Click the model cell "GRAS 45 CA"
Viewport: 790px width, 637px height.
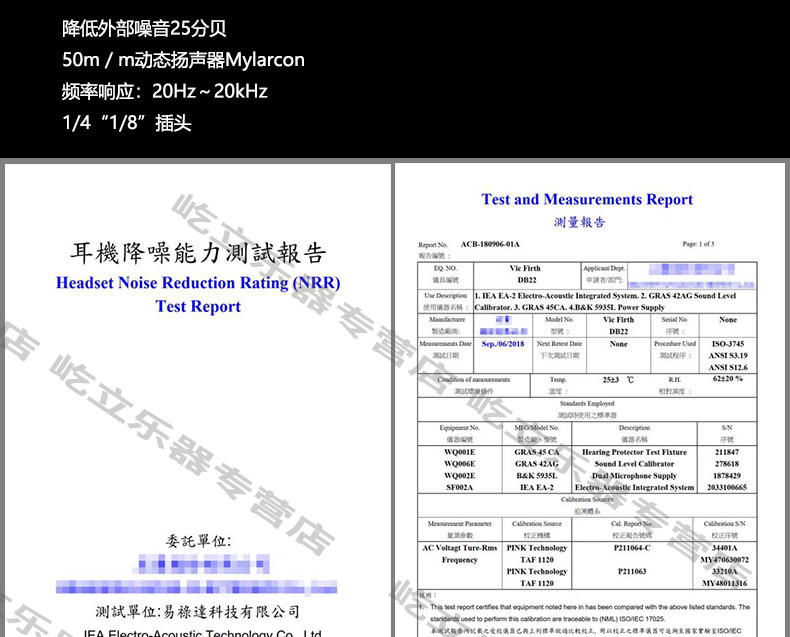[537, 452]
